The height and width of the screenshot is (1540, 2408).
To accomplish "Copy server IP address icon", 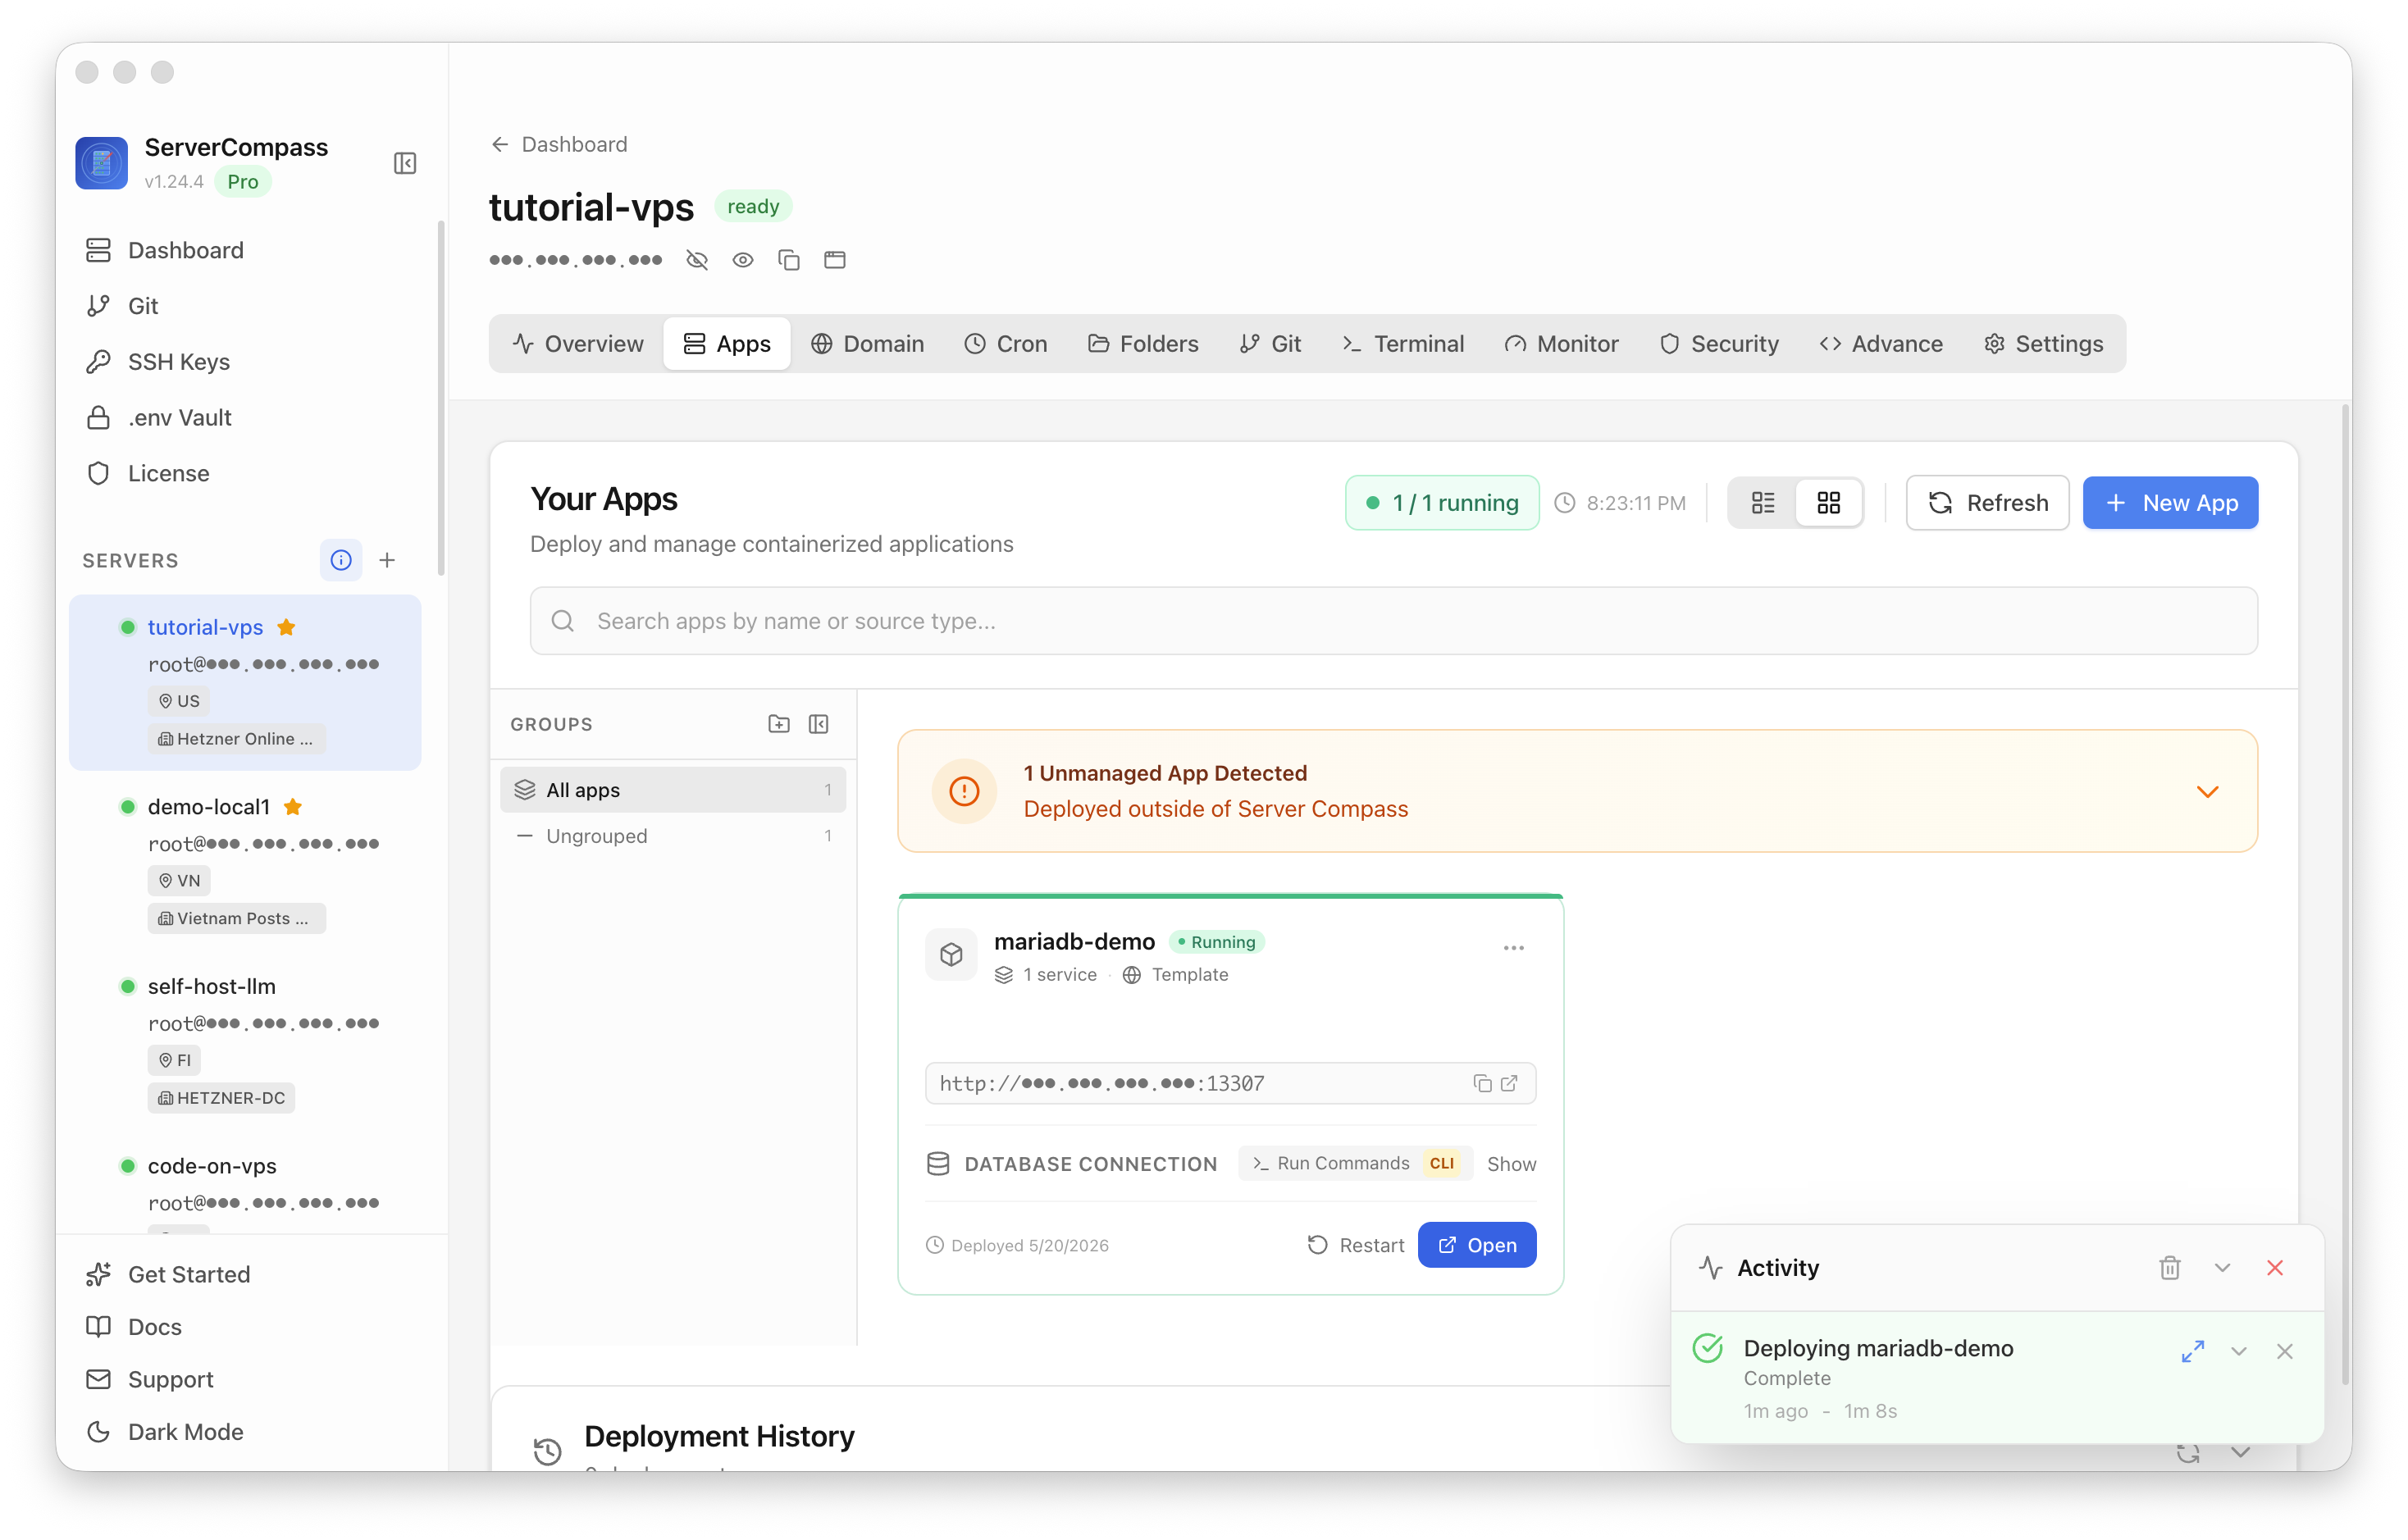I will [x=789, y=260].
